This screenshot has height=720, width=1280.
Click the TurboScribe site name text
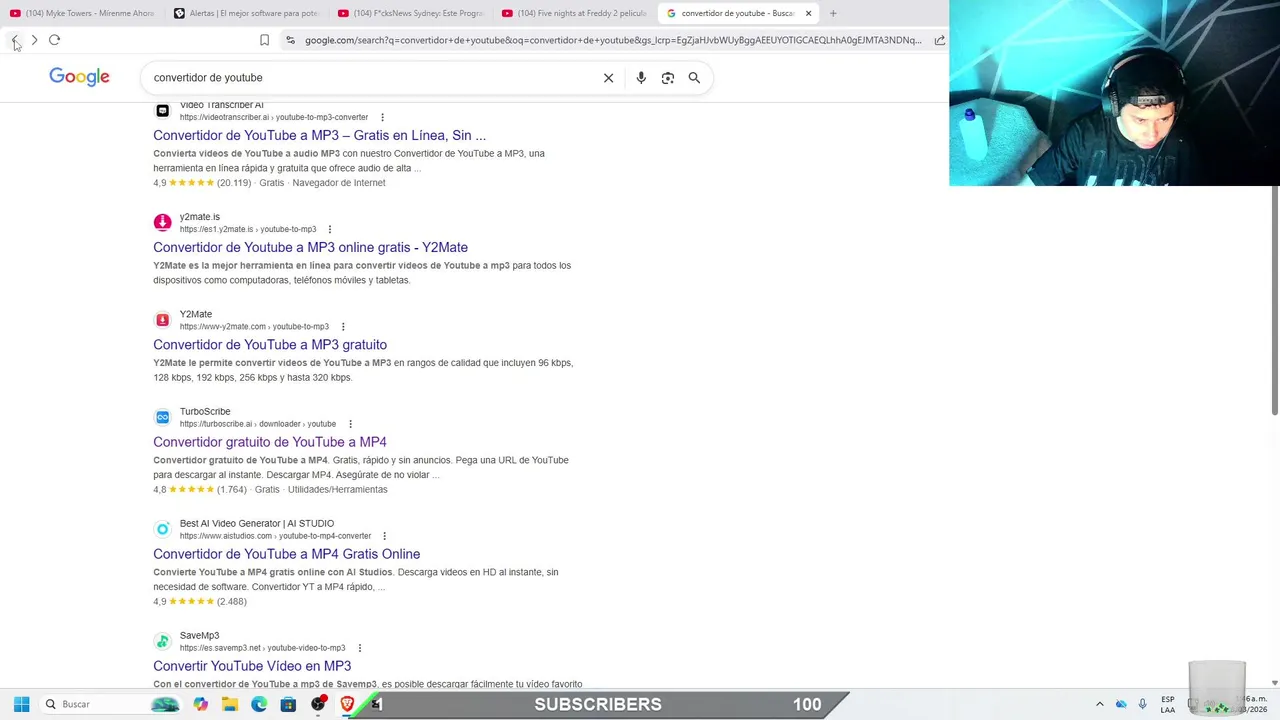(x=205, y=412)
